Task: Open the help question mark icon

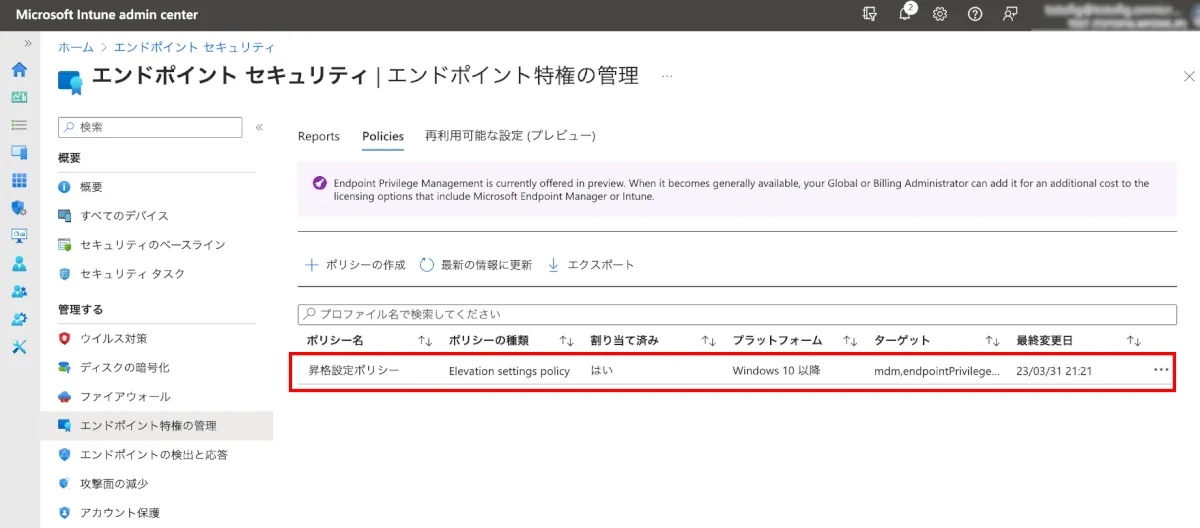Action: tap(975, 14)
